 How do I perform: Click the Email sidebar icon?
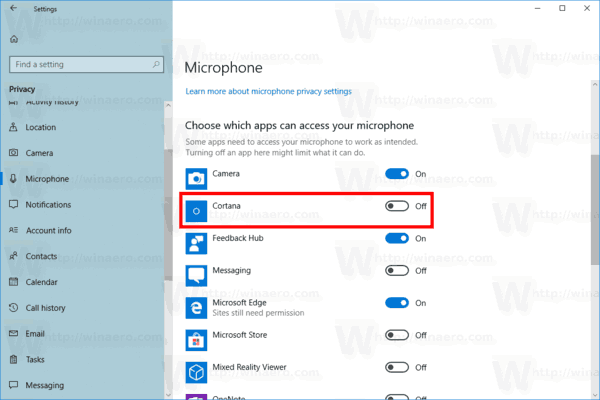click(x=13, y=333)
